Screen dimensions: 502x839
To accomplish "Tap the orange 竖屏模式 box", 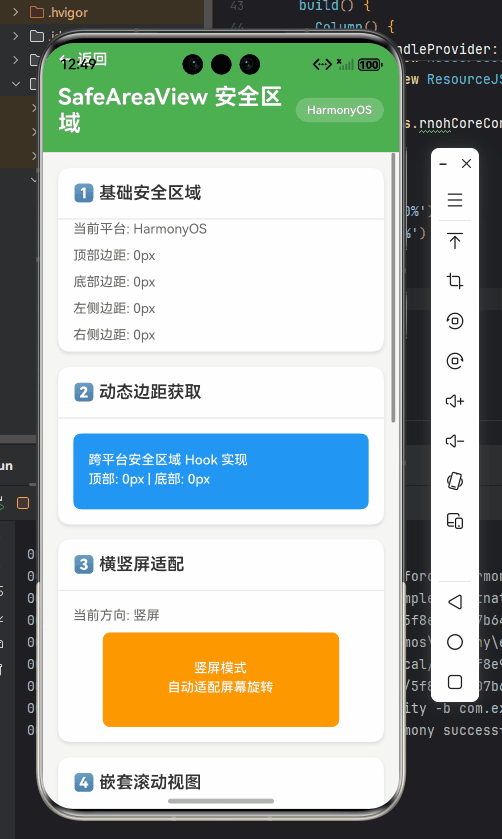I will click(220, 680).
